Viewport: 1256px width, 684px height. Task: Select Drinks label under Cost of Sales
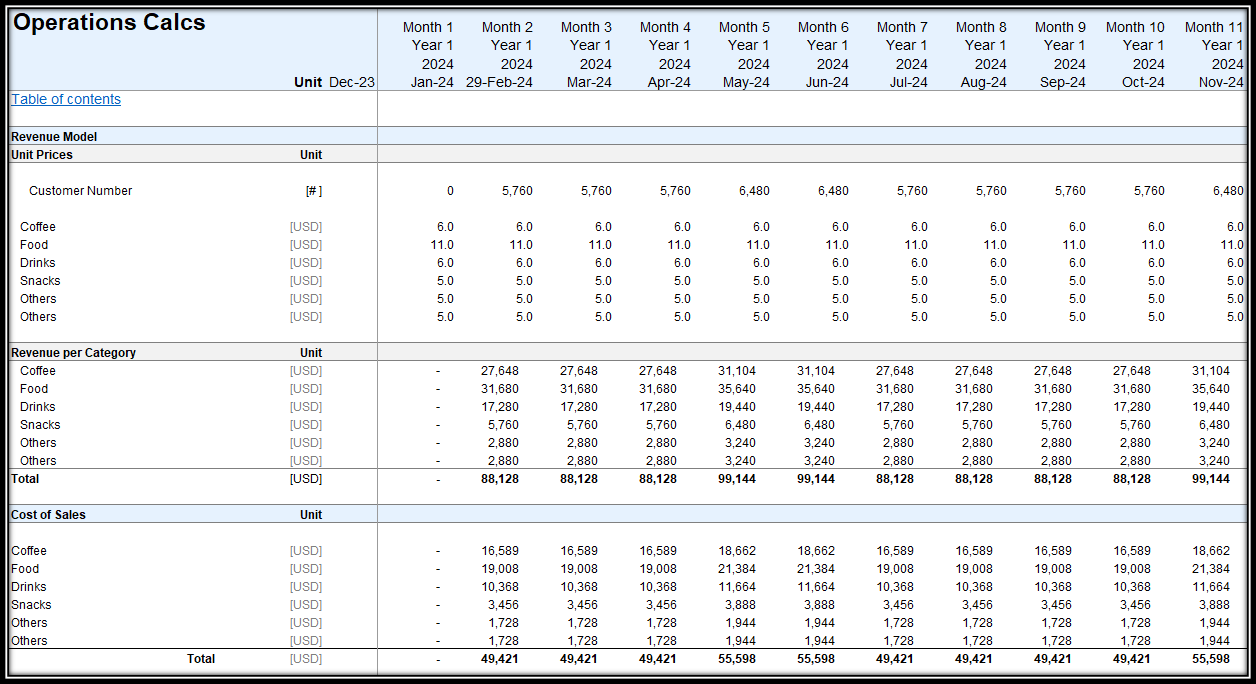tap(29, 587)
